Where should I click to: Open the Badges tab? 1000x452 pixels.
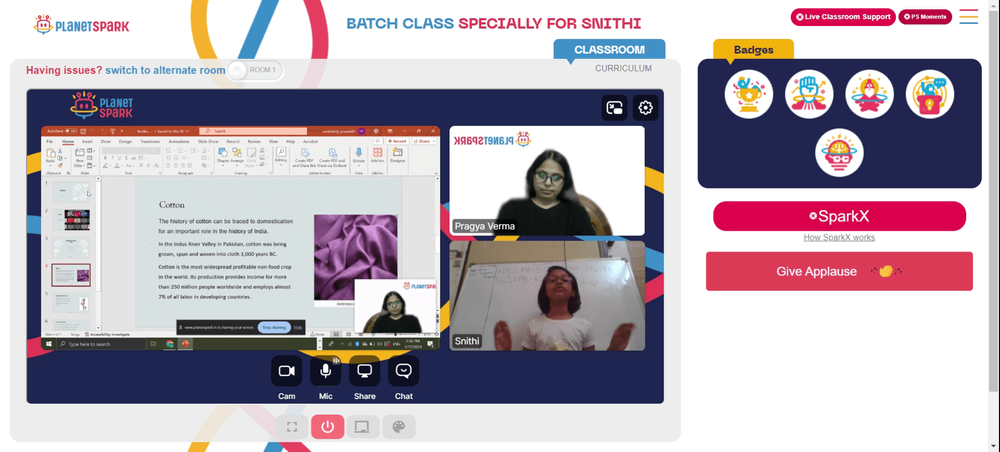click(x=753, y=50)
